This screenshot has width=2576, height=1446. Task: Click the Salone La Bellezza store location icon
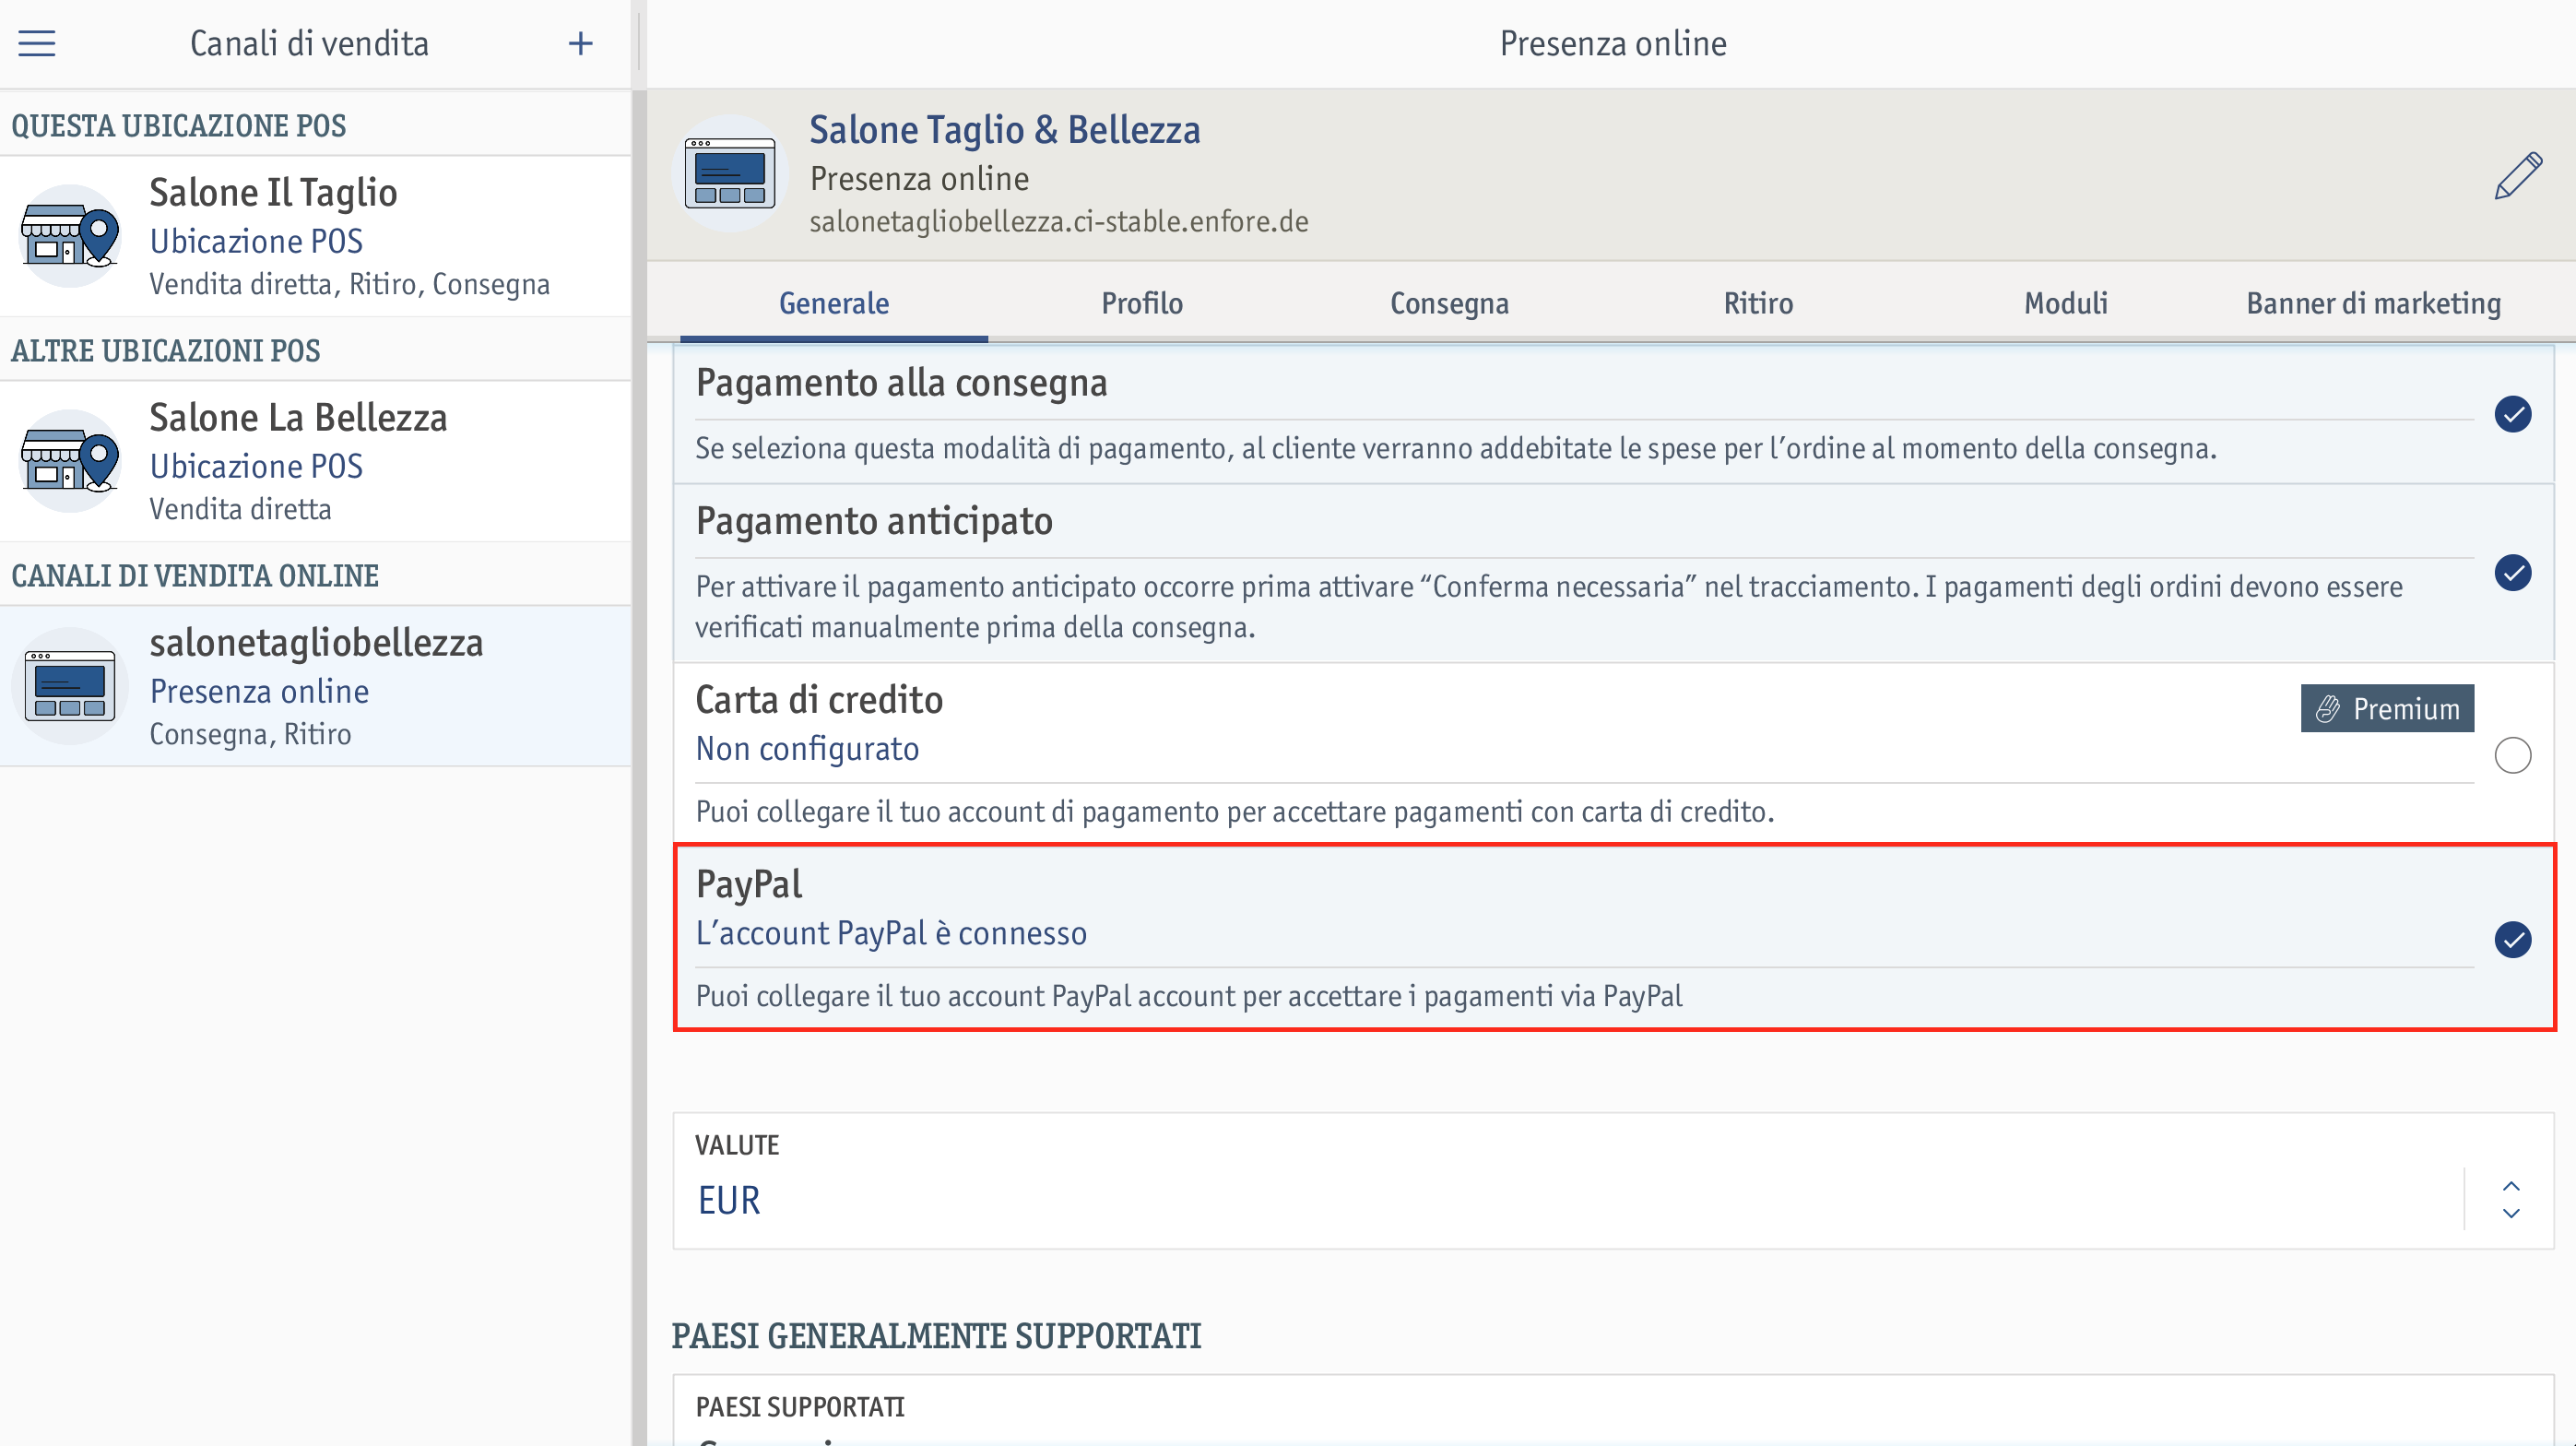click(x=69, y=462)
